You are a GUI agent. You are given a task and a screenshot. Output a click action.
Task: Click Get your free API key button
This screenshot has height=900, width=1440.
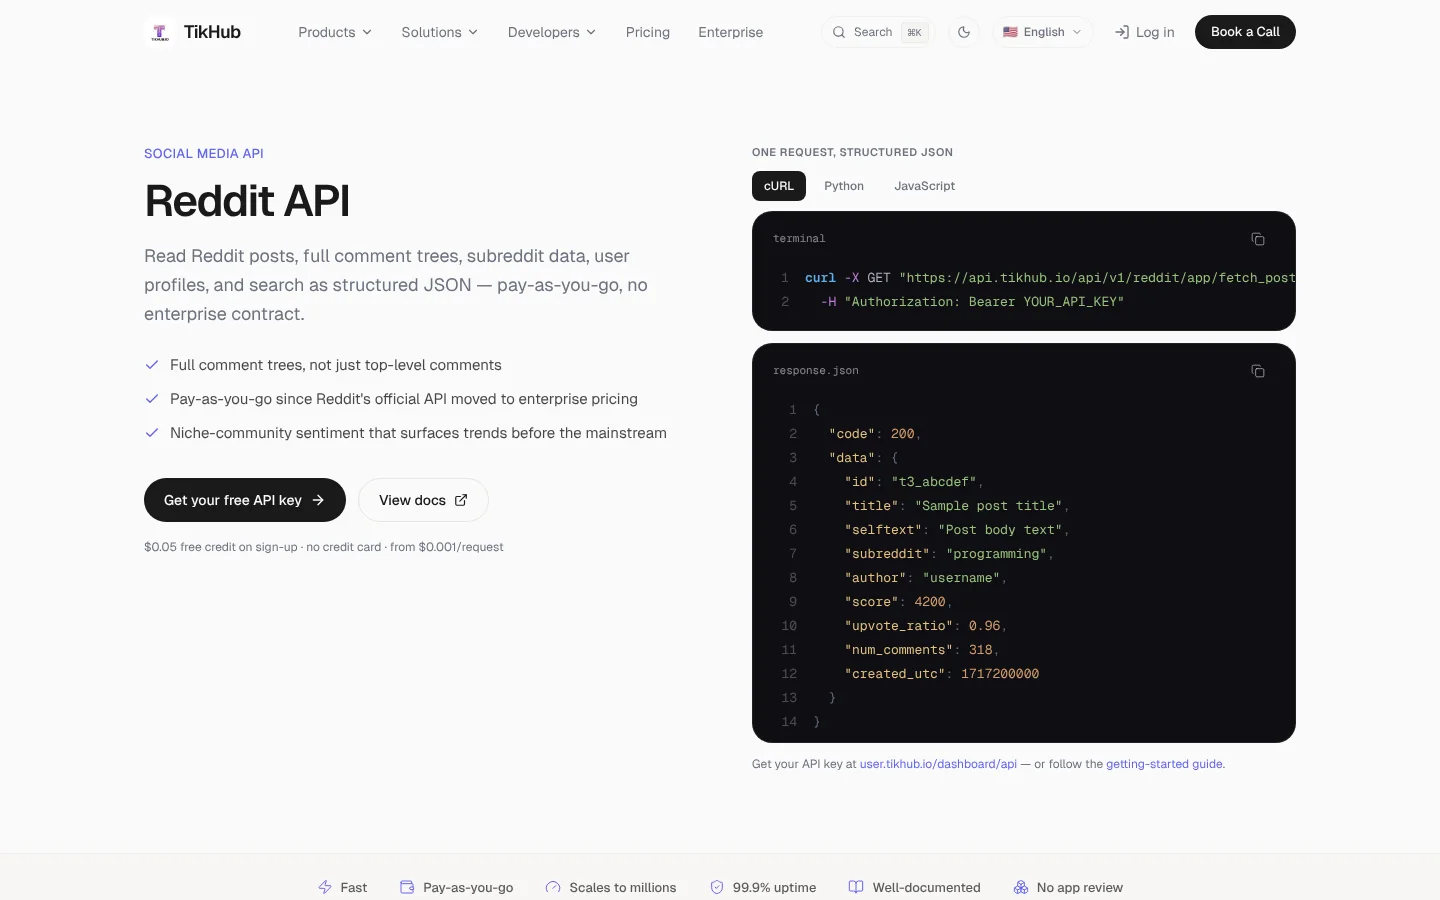245,500
